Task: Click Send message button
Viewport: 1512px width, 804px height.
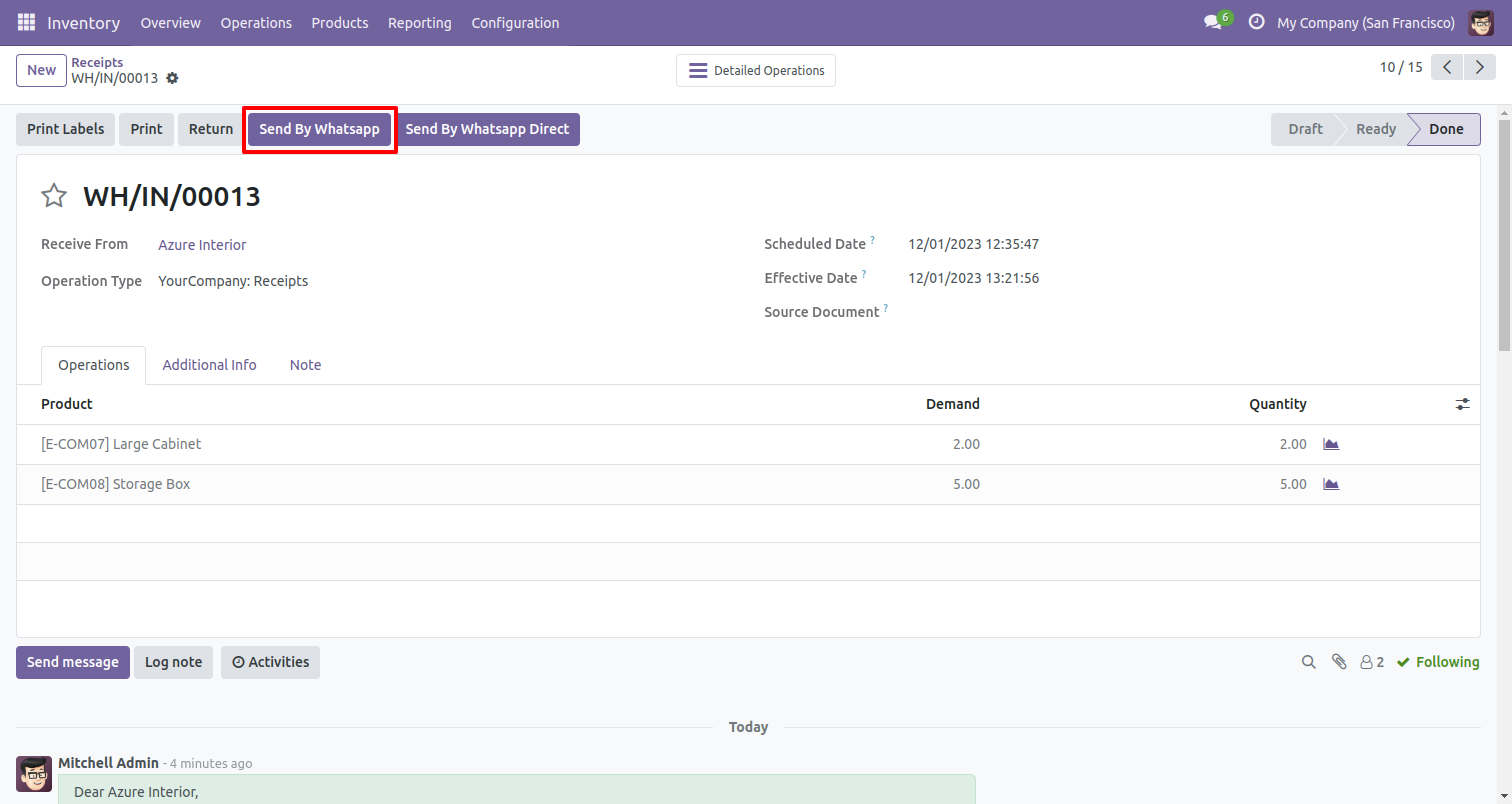Action: (73, 662)
